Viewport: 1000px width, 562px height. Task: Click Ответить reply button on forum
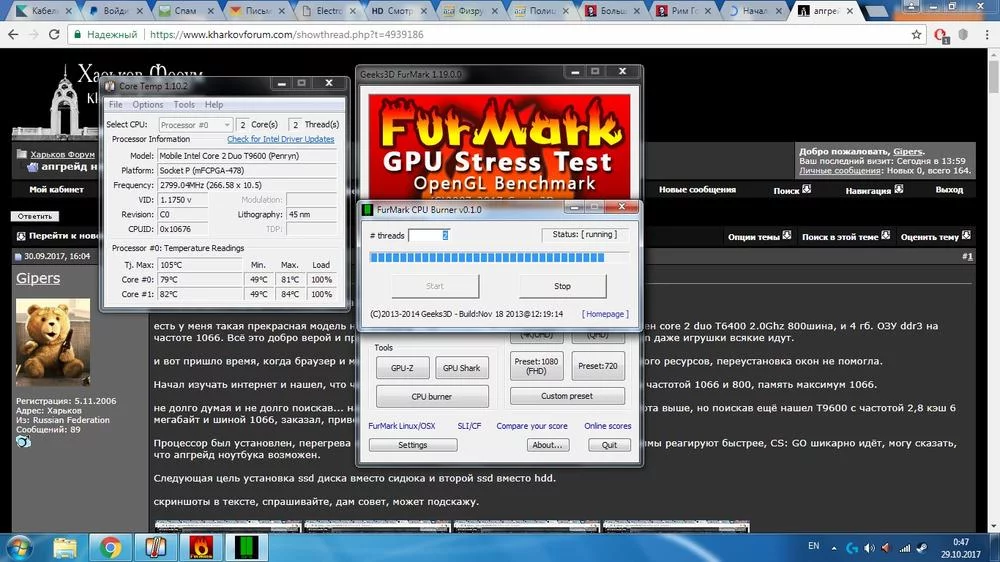click(35, 216)
